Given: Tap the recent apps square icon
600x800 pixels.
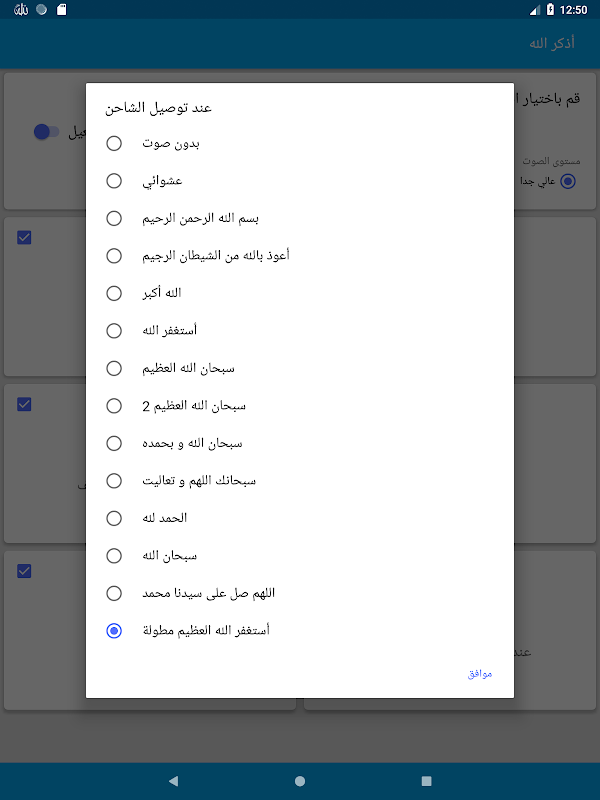Looking at the screenshot, I should point(427,781).
